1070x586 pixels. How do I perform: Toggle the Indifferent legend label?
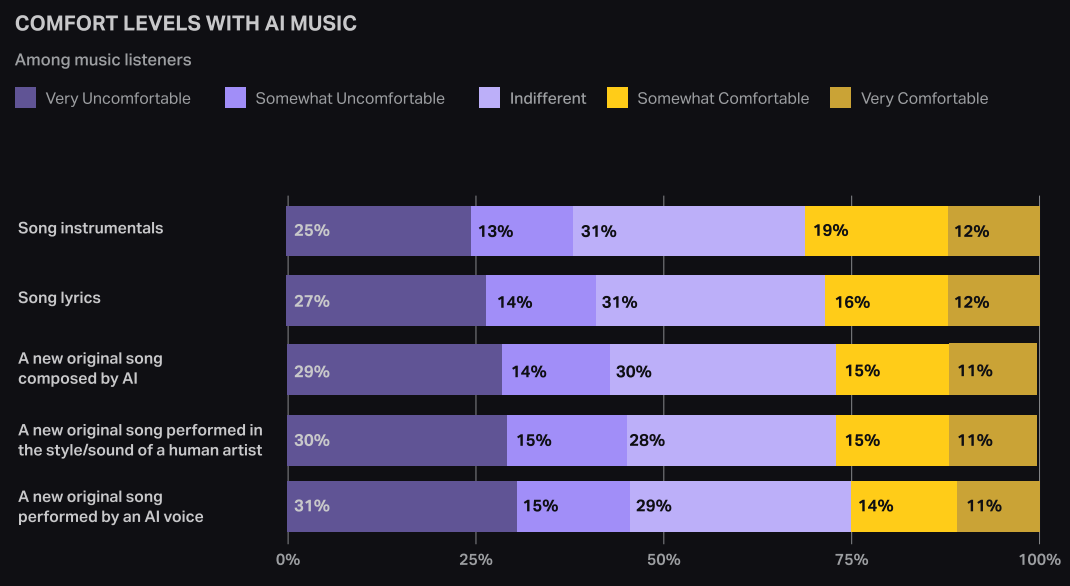[x=548, y=98]
